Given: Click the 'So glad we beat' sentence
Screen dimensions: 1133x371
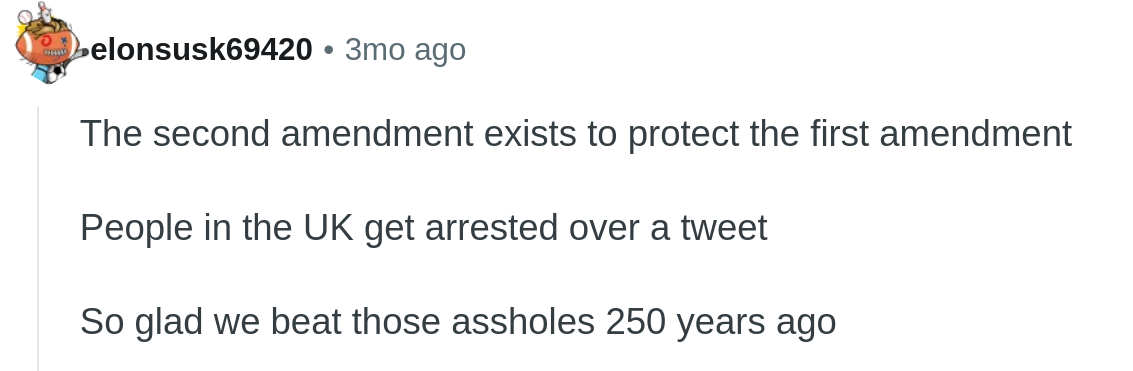Looking at the screenshot, I should point(458,322).
